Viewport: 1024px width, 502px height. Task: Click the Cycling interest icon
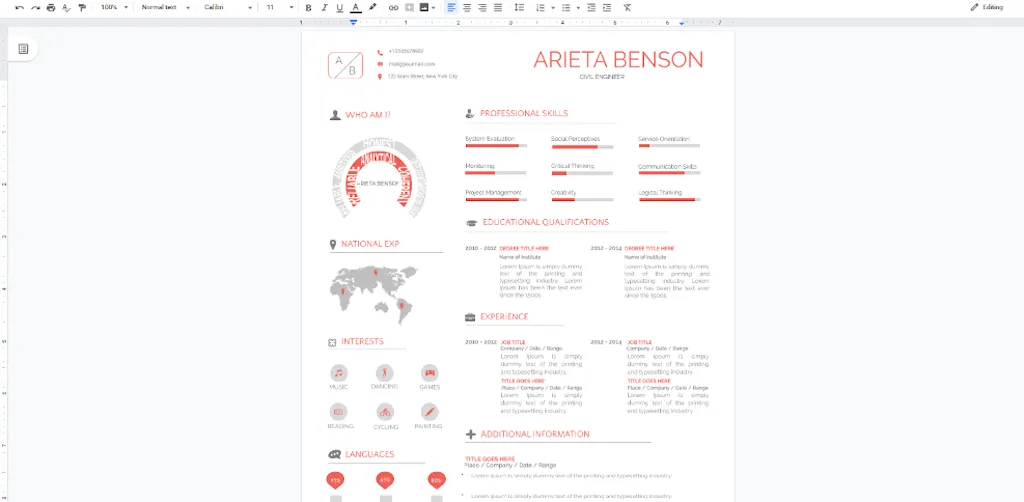[x=385, y=412]
